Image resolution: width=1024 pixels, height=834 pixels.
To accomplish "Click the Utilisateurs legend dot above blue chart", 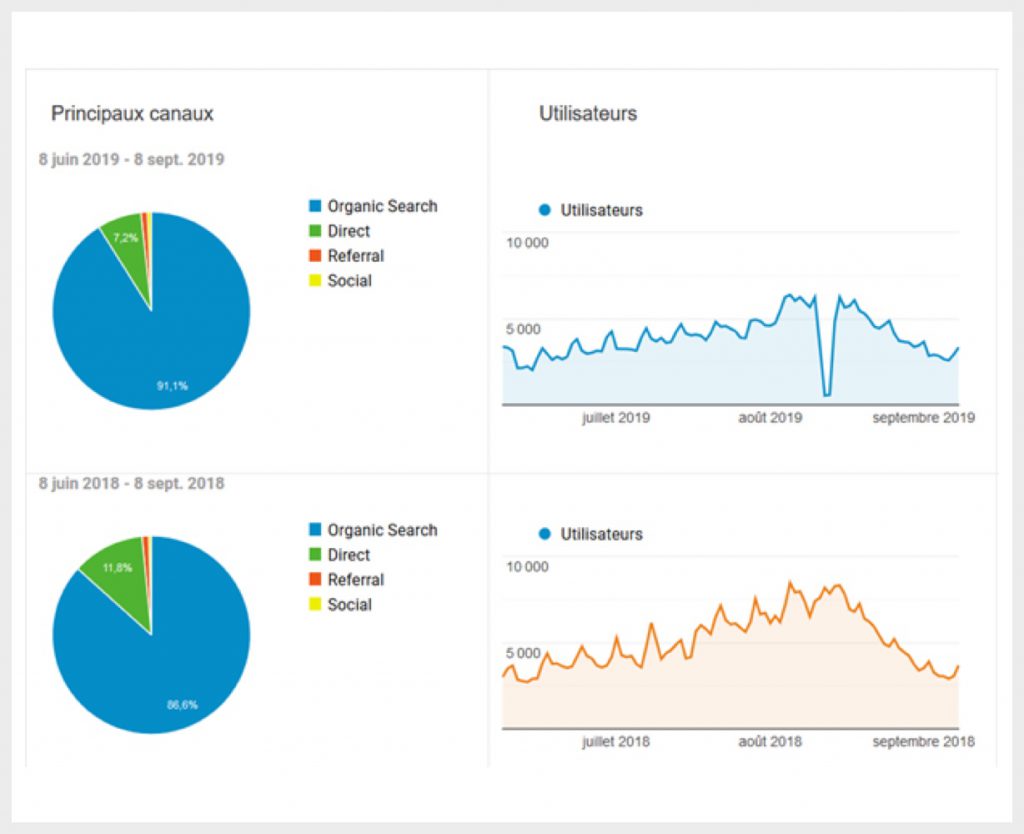I will (545, 210).
